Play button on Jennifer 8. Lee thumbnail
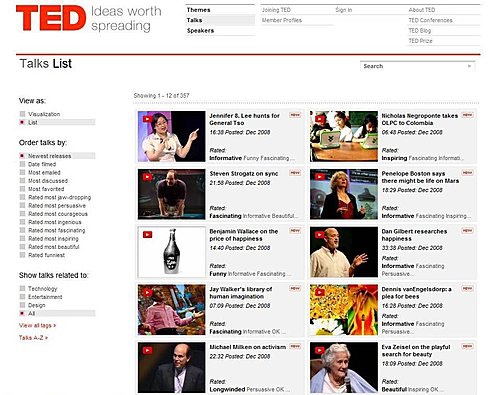Screen dimensions: 500x395 pyautogui.click(x=147, y=119)
